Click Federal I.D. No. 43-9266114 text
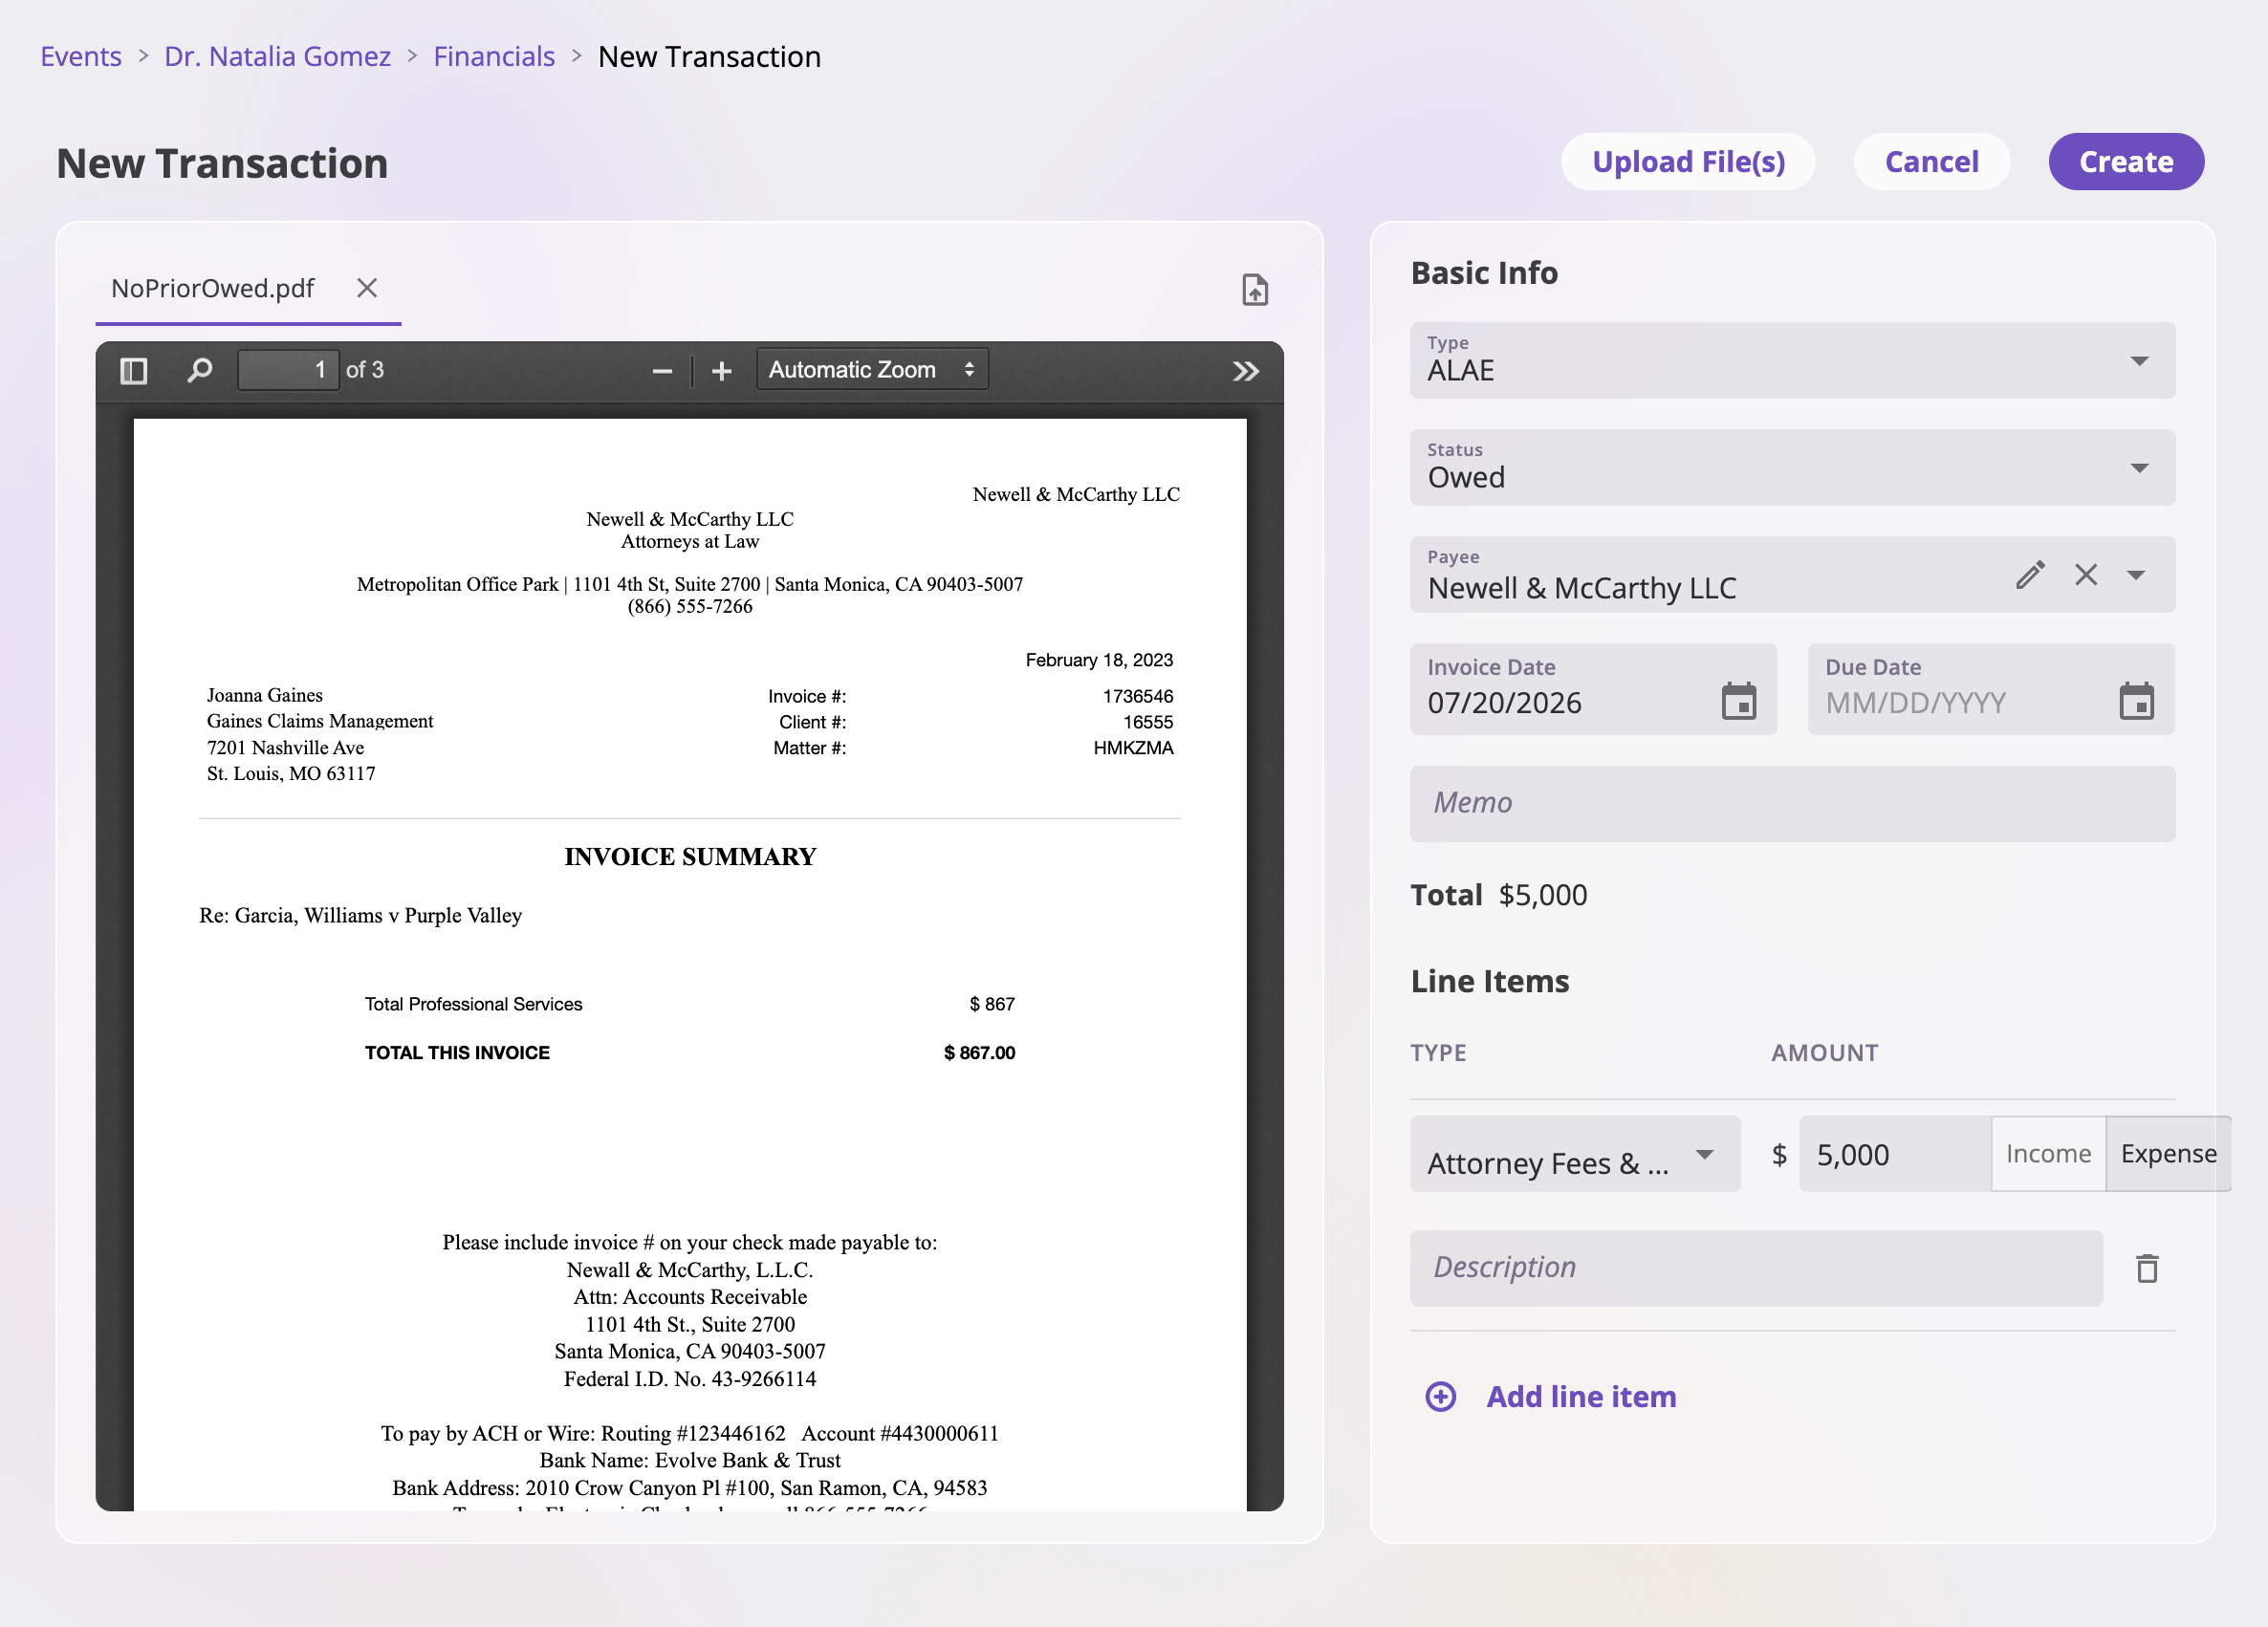The width and height of the screenshot is (2268, 1627). coord(690,1379)
